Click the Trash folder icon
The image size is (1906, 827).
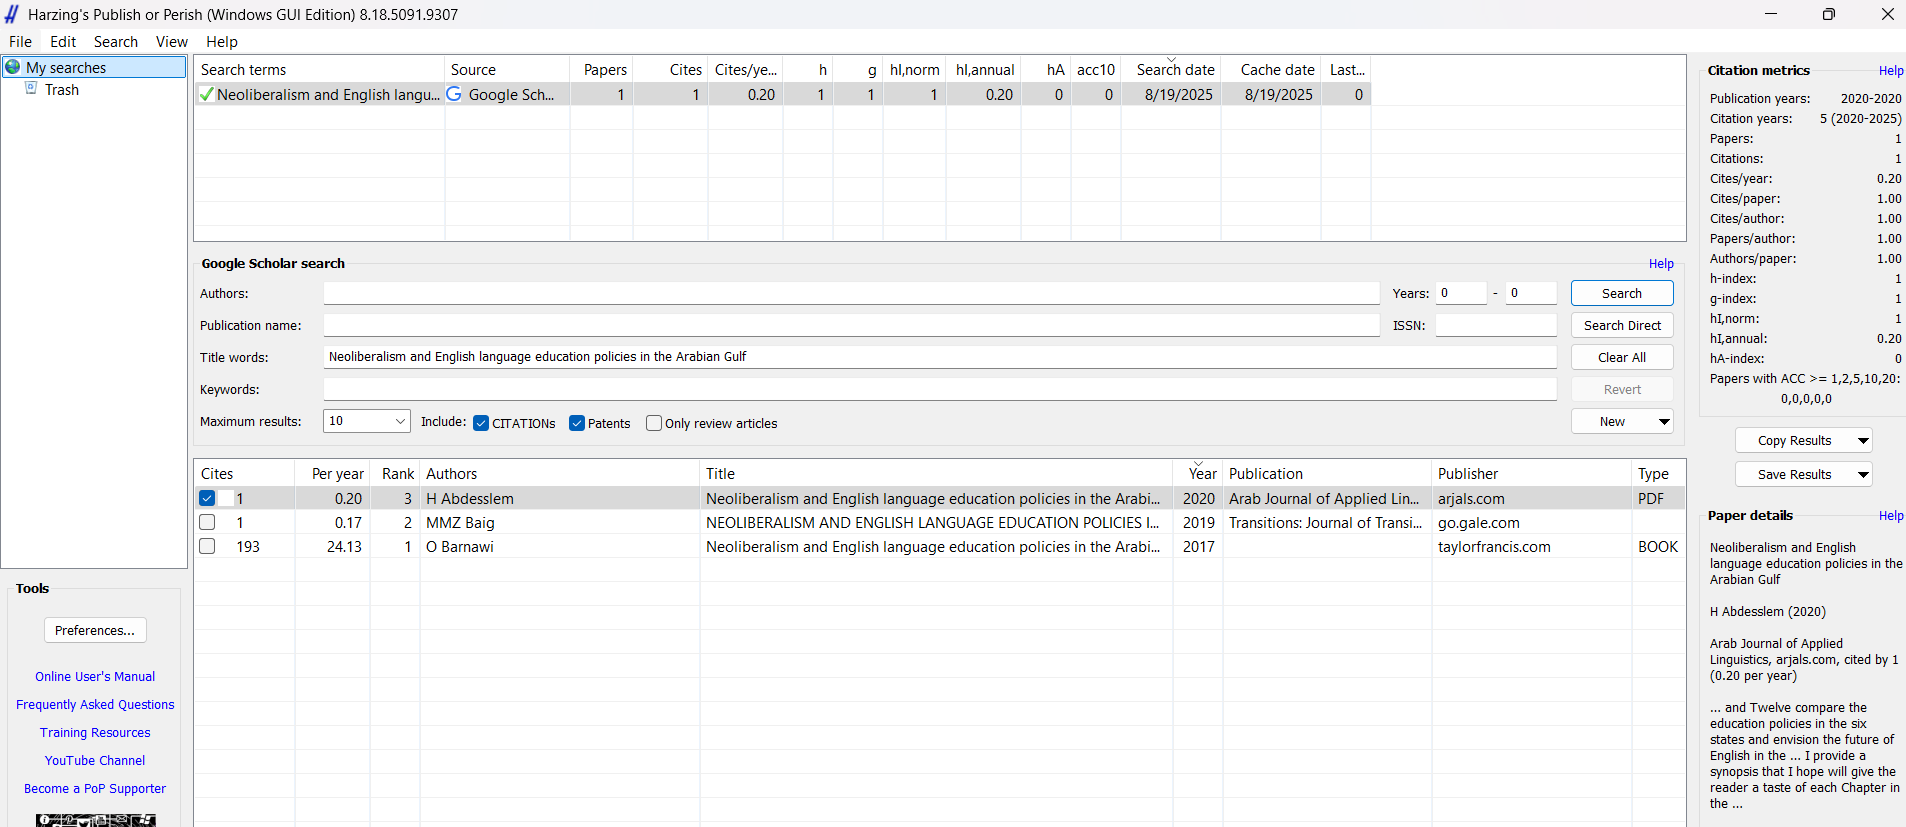pos(31,89)
